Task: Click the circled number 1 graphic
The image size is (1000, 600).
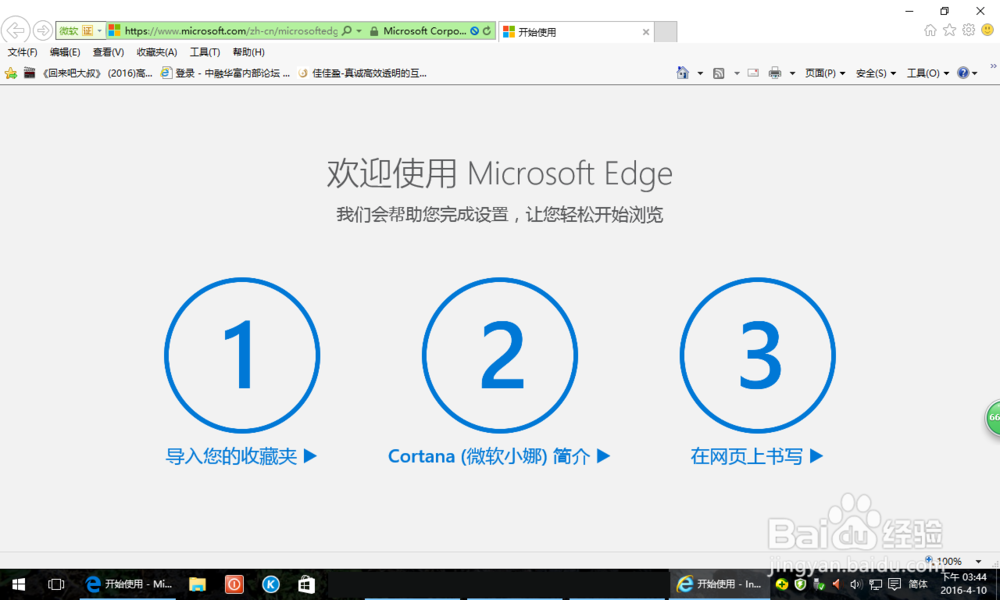Action: [242, 355]
